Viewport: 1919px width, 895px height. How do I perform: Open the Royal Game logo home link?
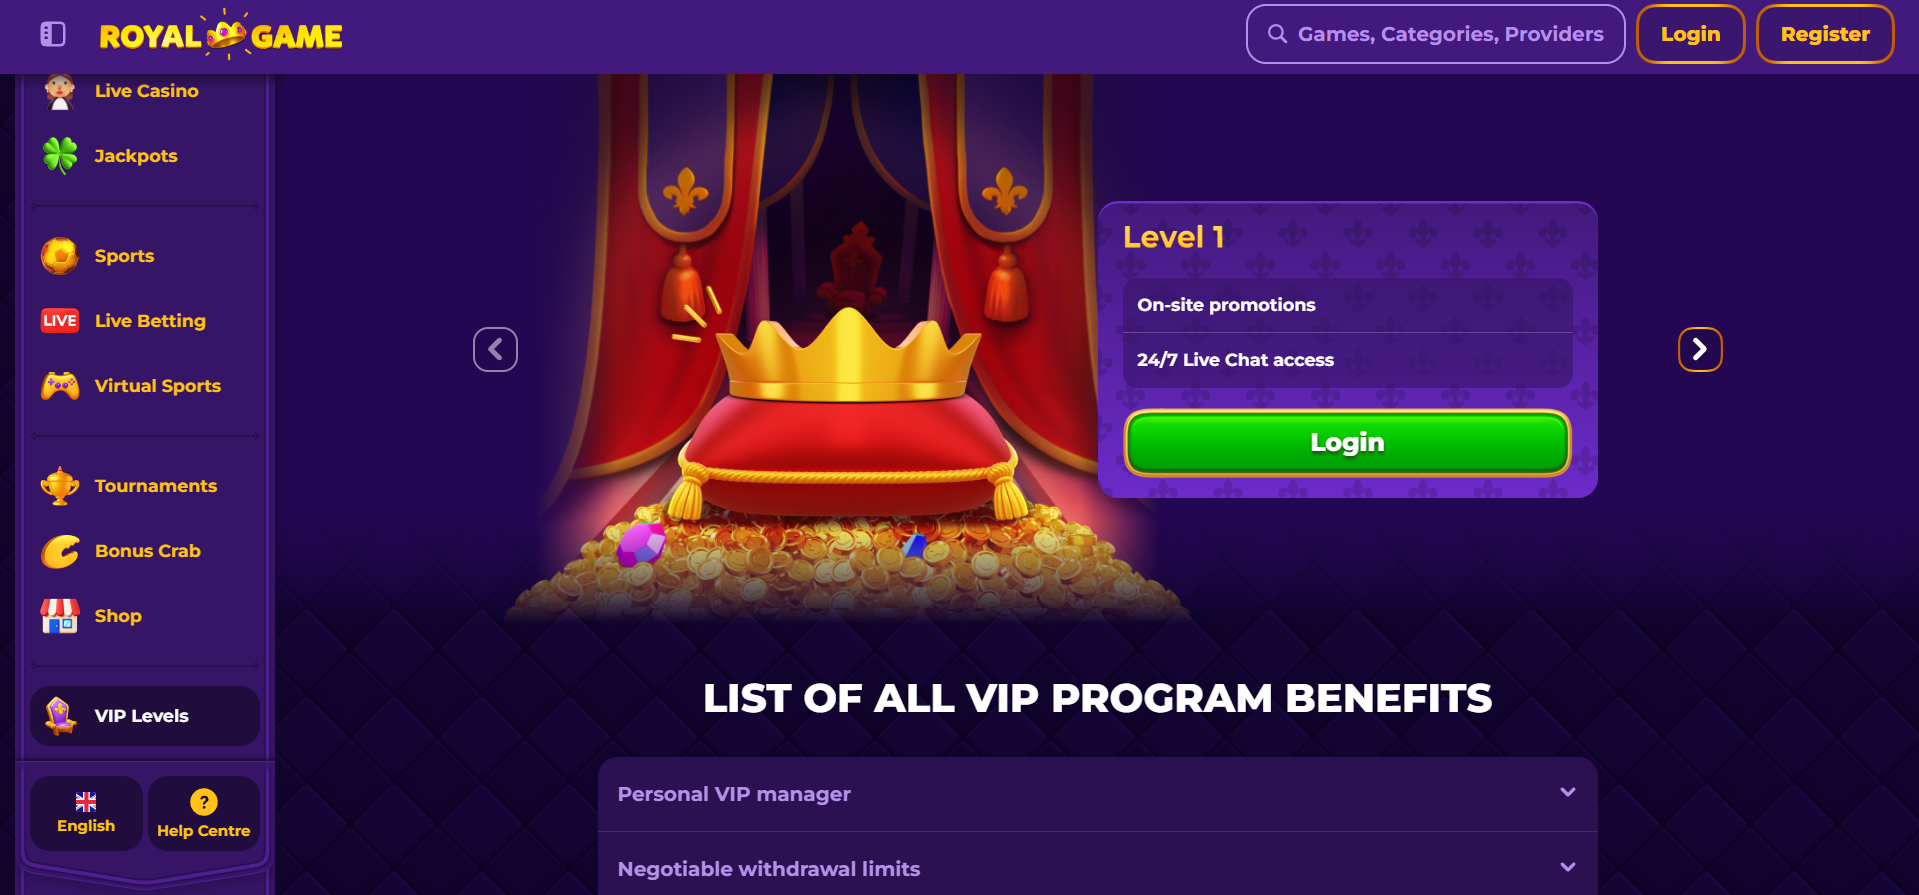point(221,35)
